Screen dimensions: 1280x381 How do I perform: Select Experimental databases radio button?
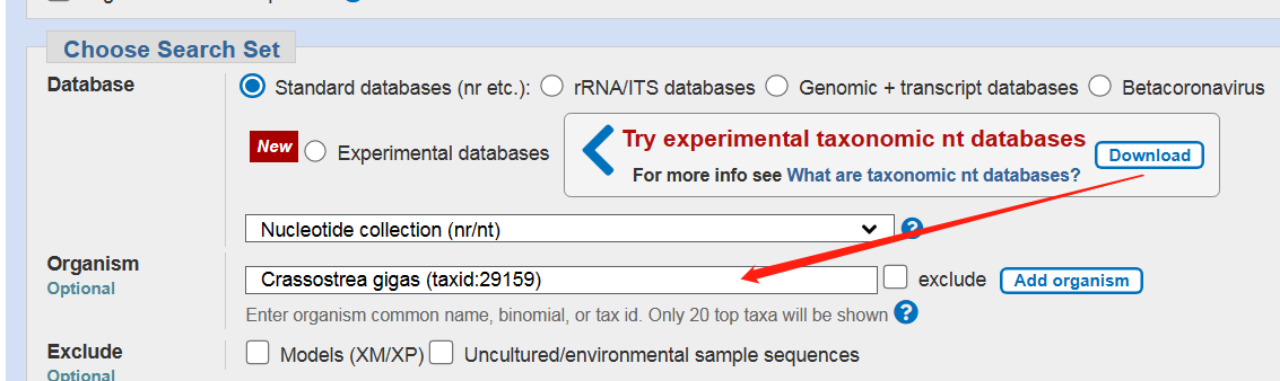tap(315, 153)
